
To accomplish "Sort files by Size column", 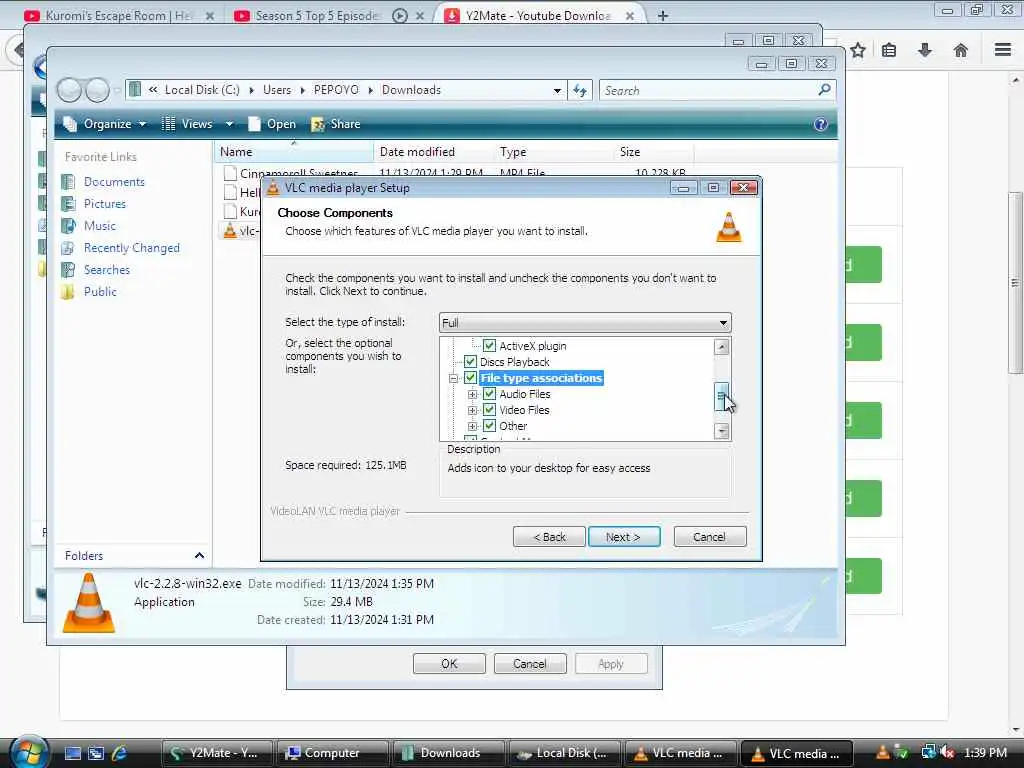I will pos(654,152).
